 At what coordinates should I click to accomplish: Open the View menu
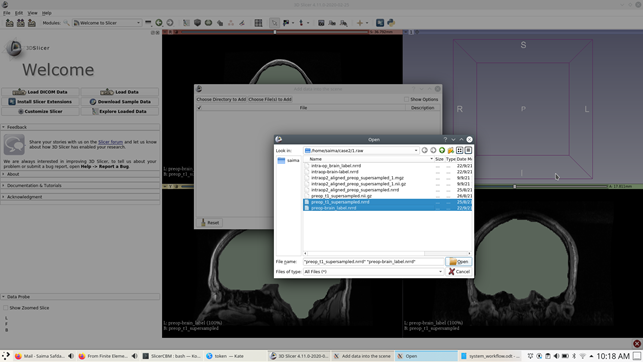[x=32, y=13]
